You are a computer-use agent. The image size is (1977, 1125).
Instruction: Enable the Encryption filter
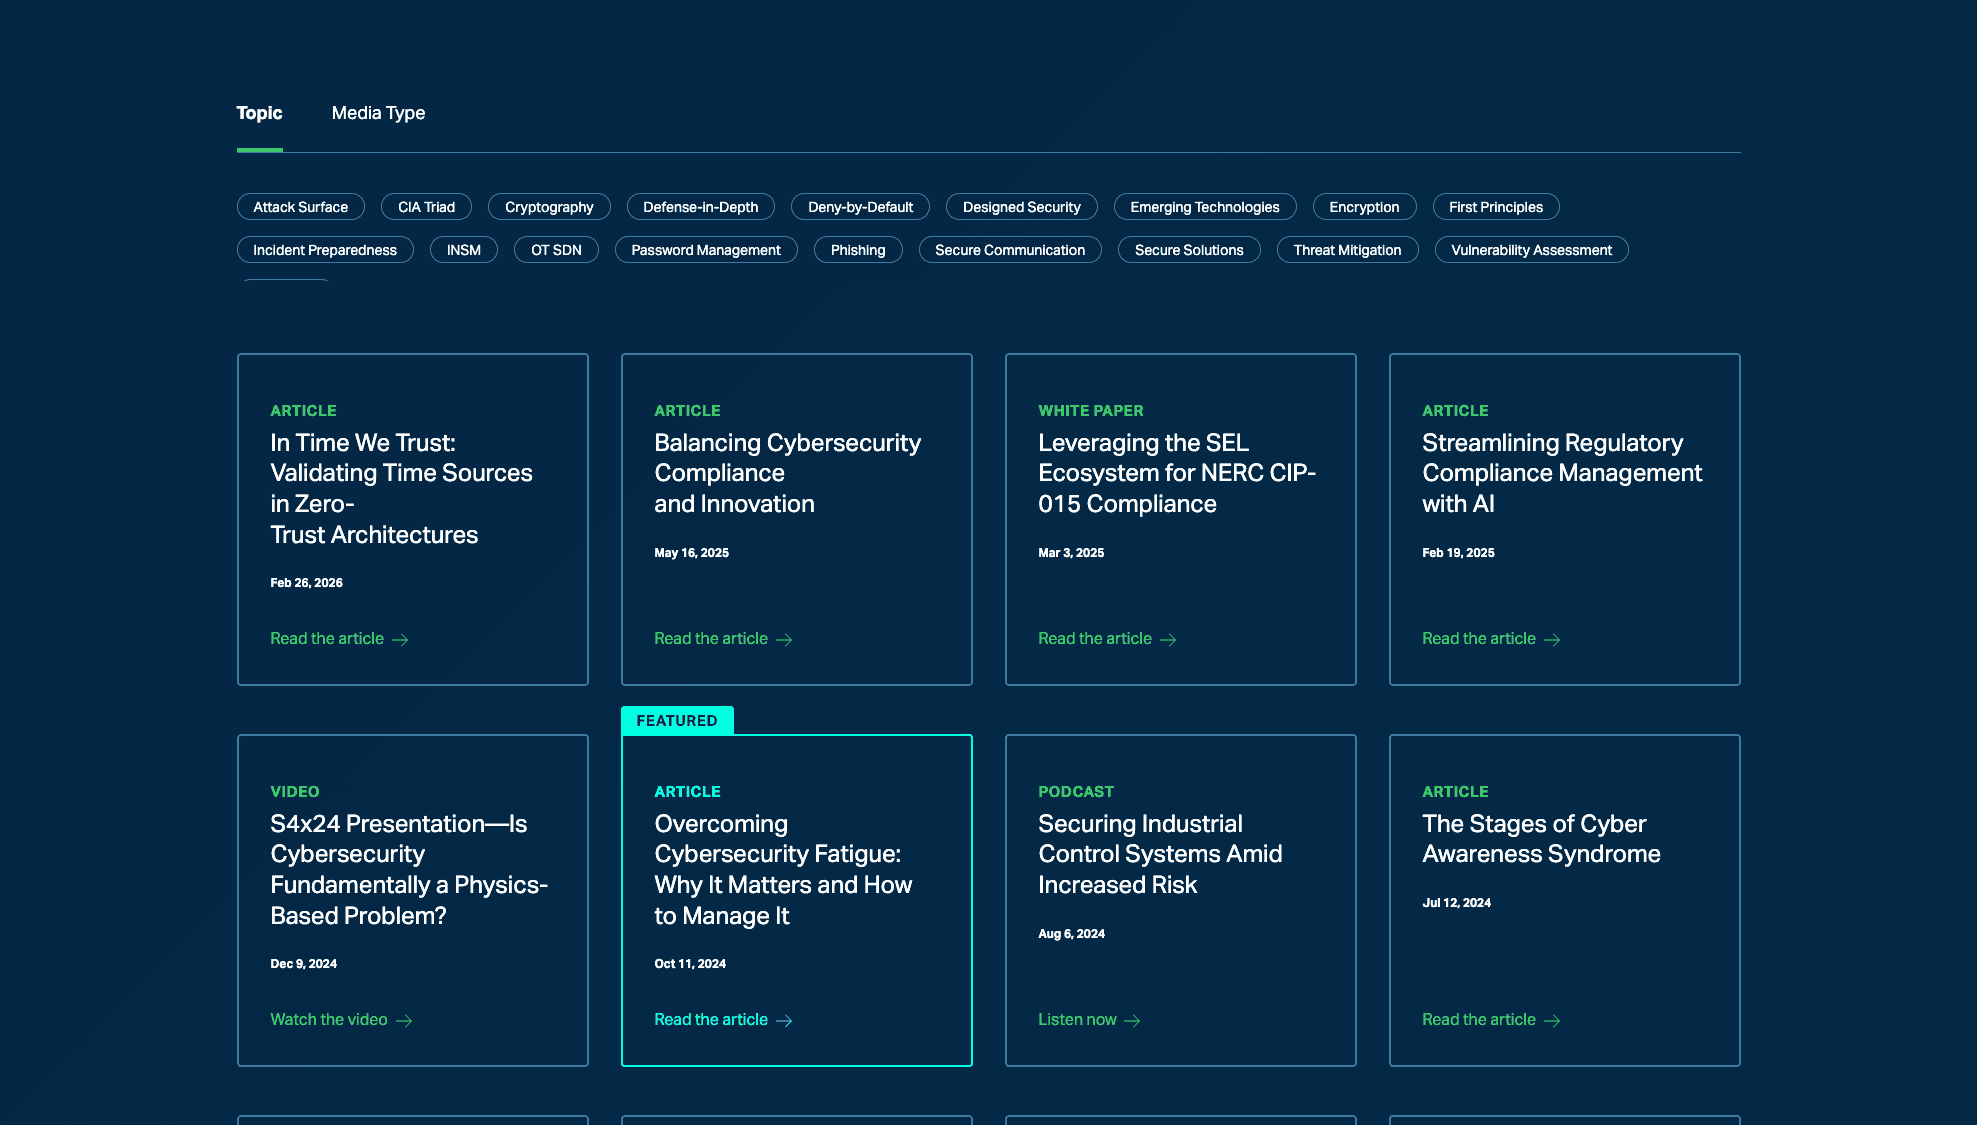coord(1364,206)
